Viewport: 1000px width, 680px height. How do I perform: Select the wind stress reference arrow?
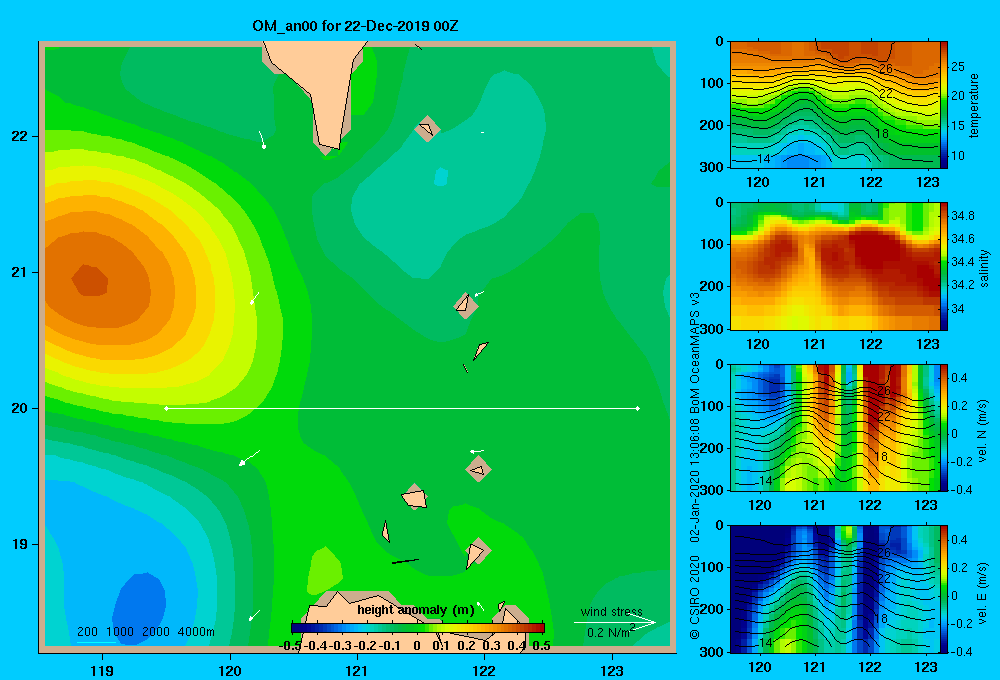point(615,623)
